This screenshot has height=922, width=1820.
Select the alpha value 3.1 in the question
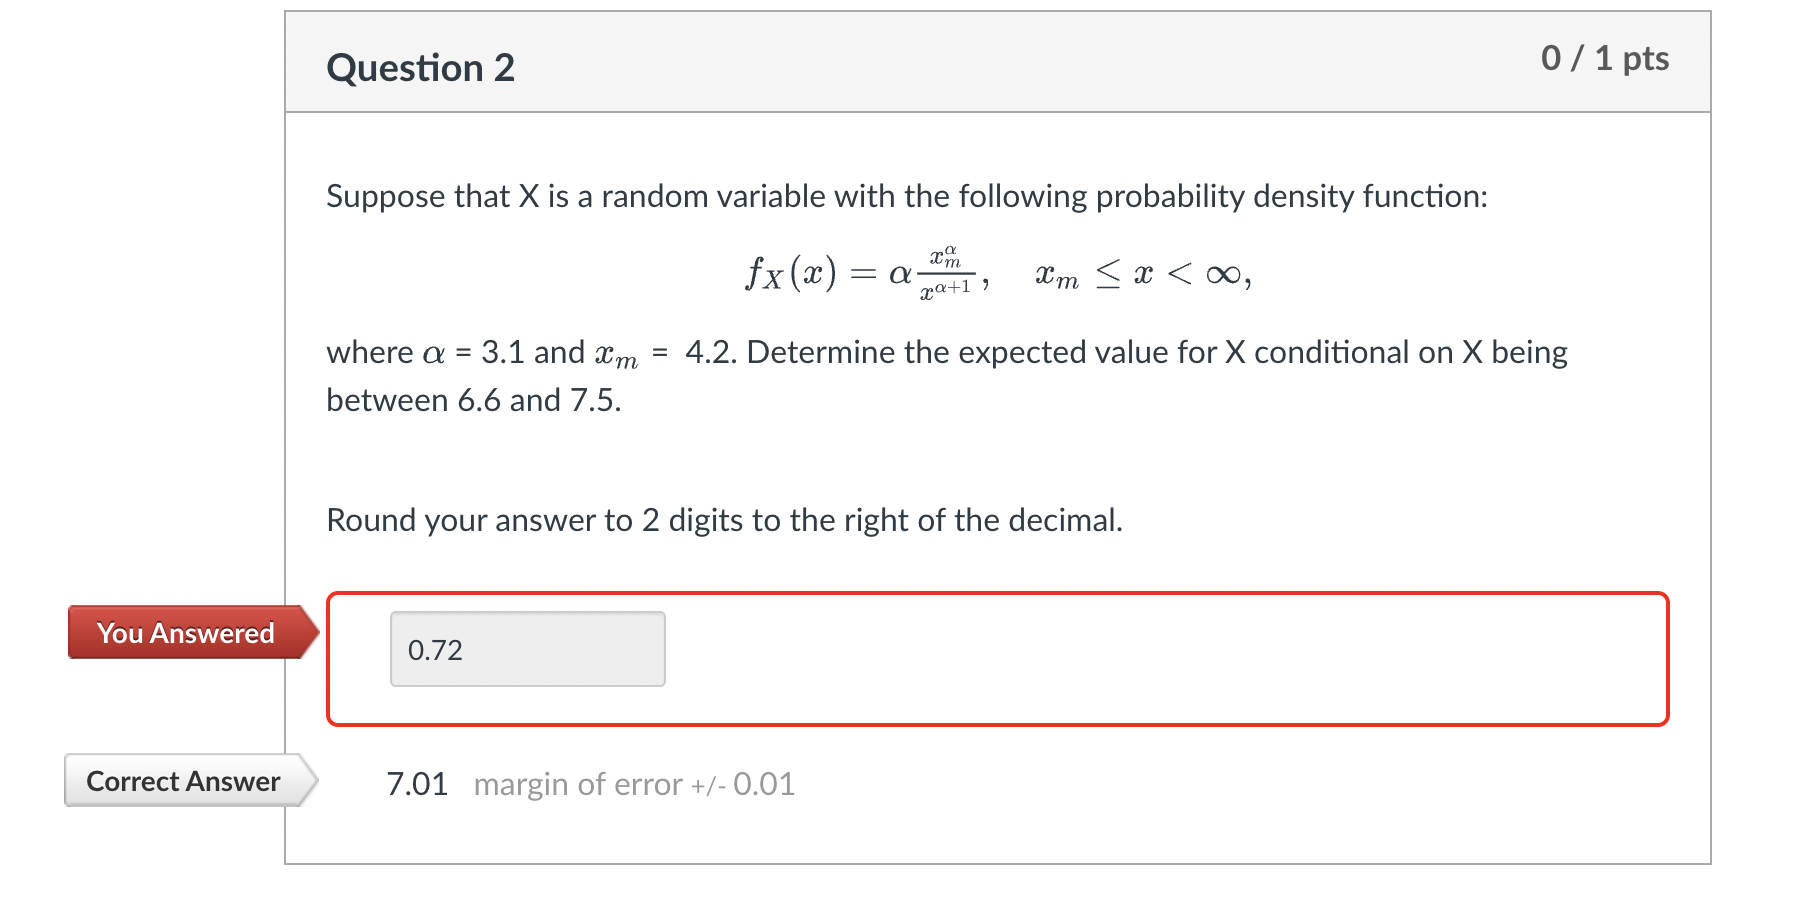[x=505, y=352]
